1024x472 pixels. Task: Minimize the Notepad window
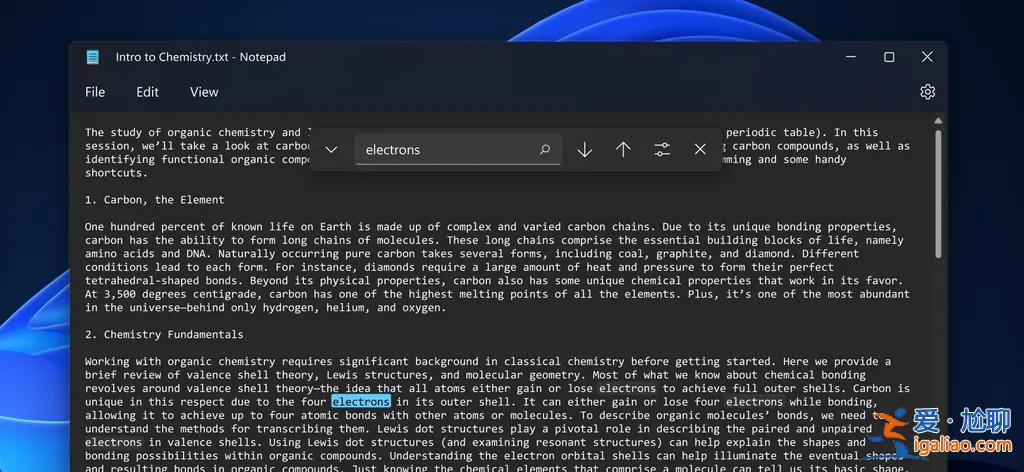[x=850, y=57]
